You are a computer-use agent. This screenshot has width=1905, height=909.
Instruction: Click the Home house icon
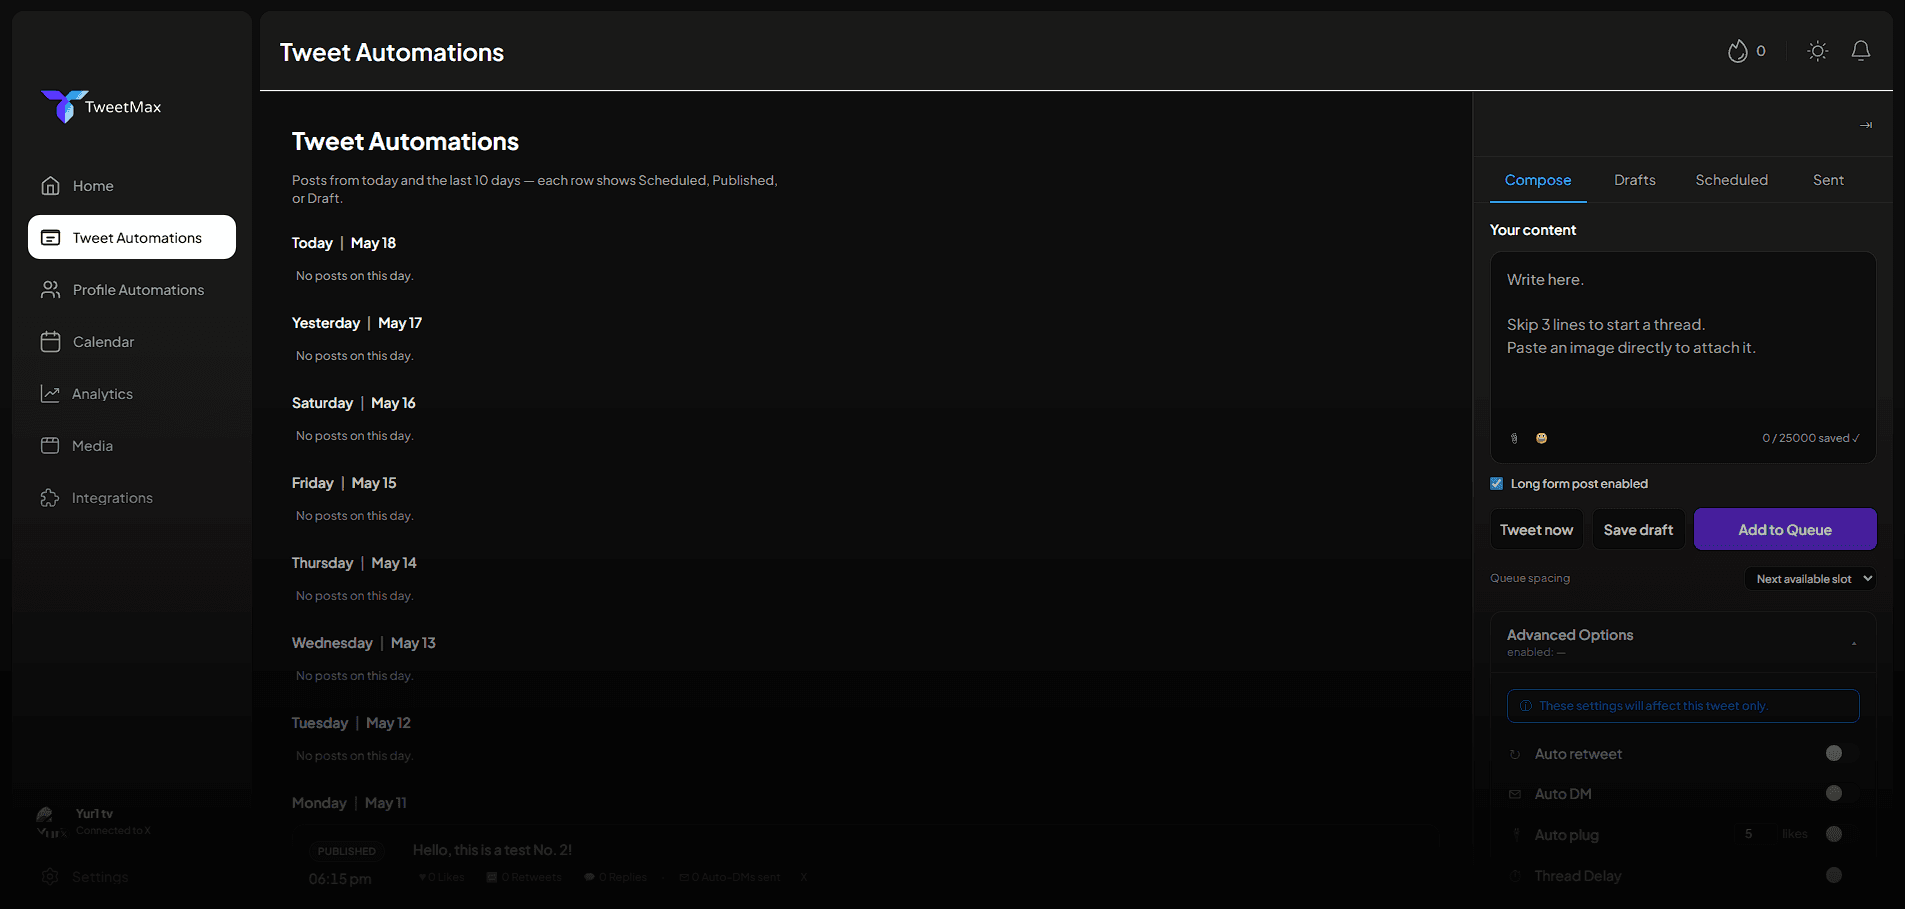point(50,186)
